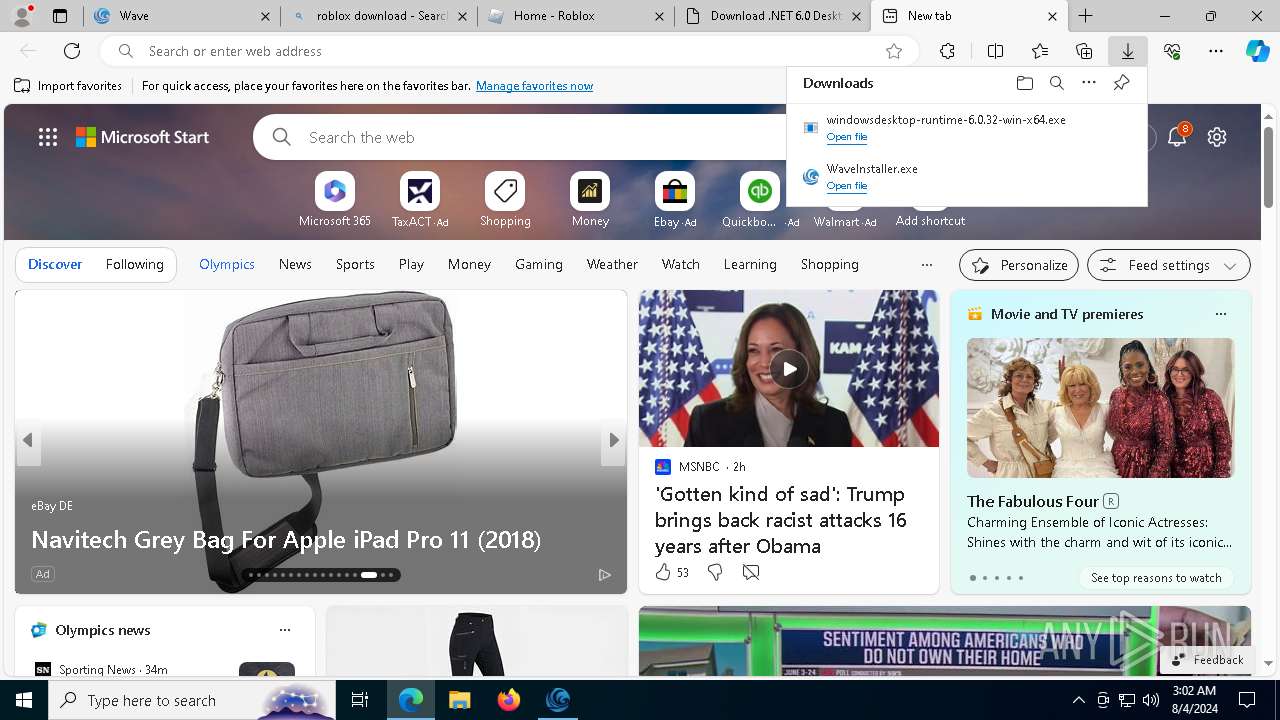Open Edge Settings and more menu
Image resolution: width=1280 pixels, height=720 pixels.
click(x=1216, y=51)
